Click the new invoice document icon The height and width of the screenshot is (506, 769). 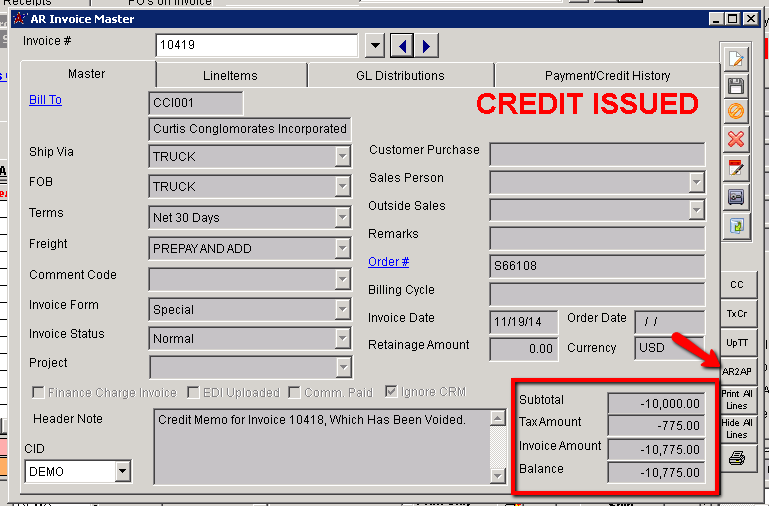(736, 58)
